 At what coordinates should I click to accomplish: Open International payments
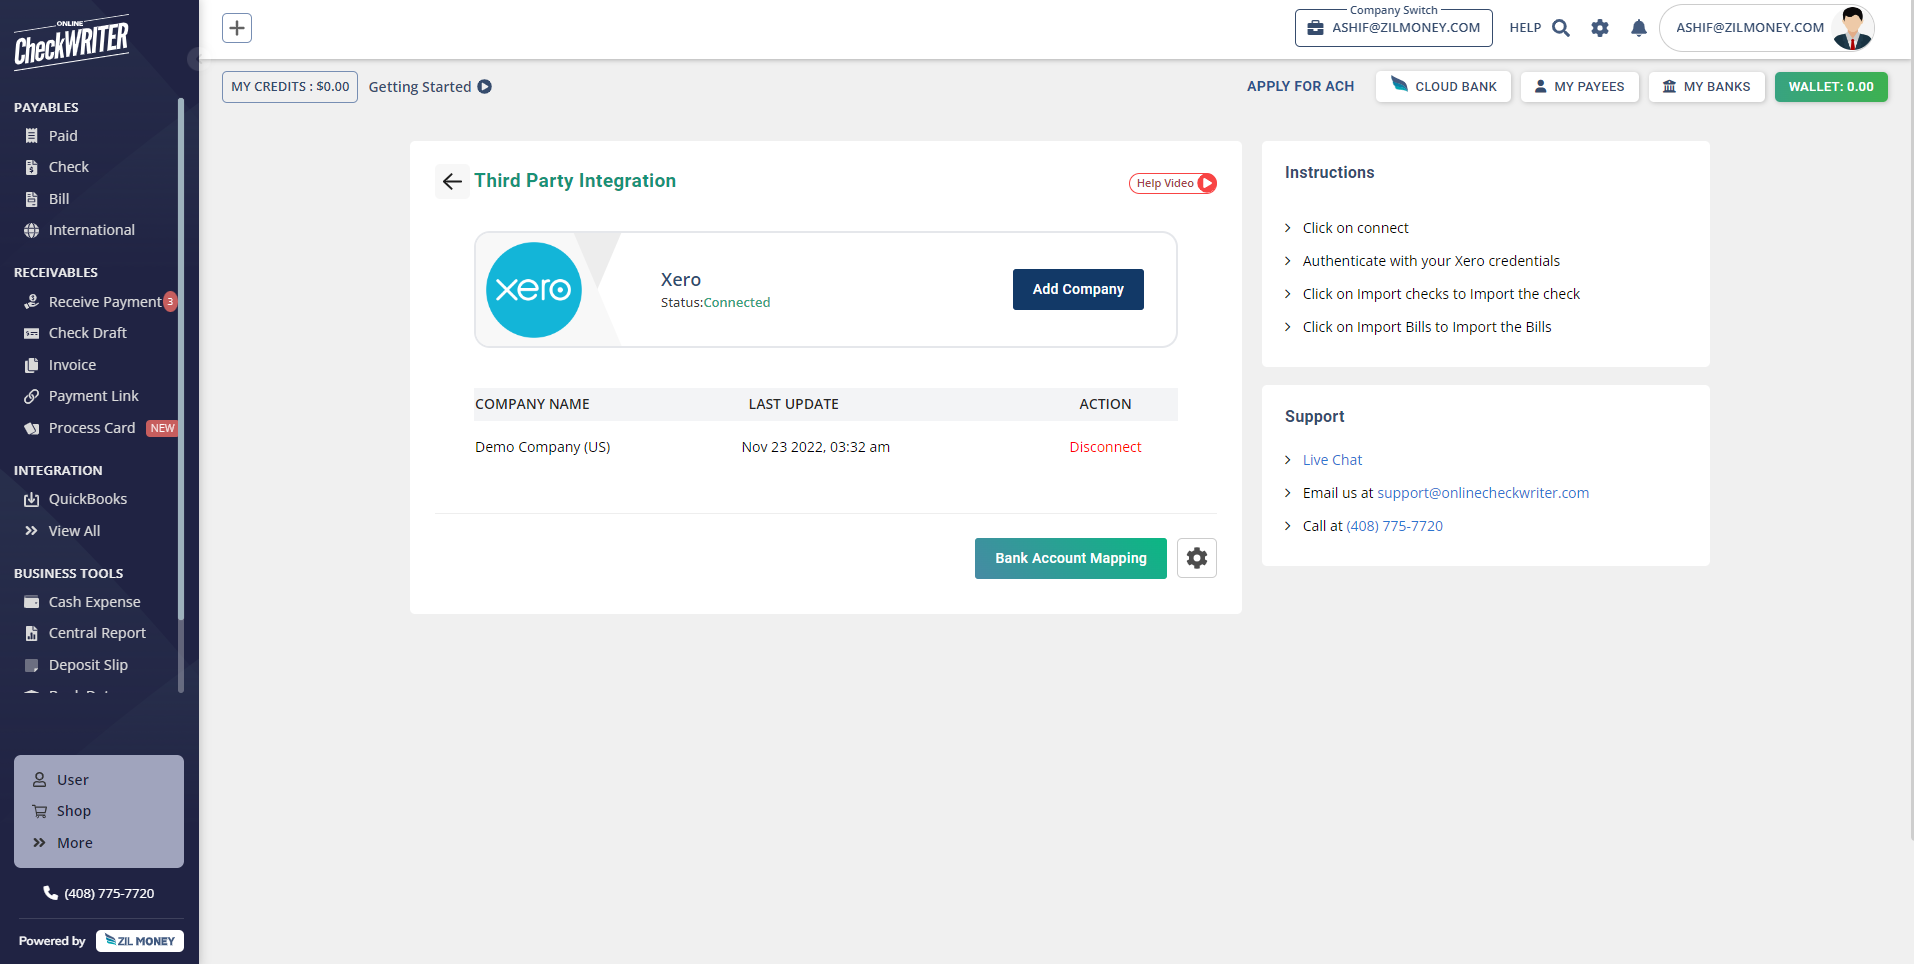tap(91, 230)
